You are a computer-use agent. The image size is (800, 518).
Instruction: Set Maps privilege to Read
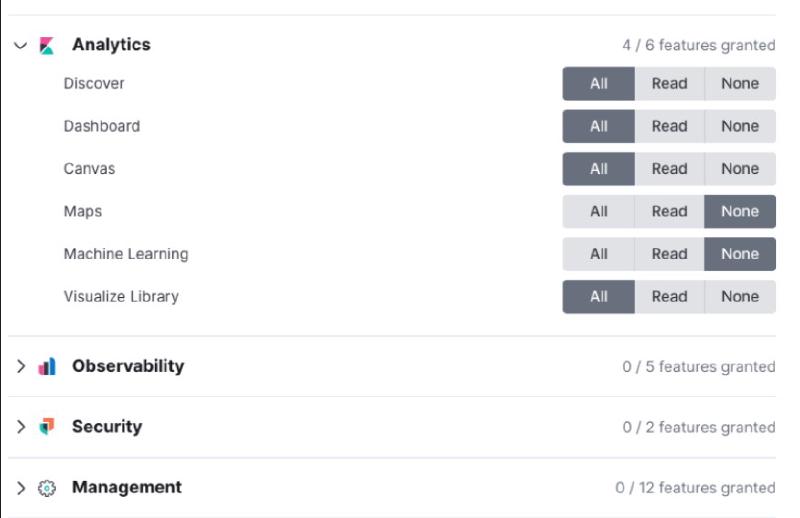tap(669, 212)
